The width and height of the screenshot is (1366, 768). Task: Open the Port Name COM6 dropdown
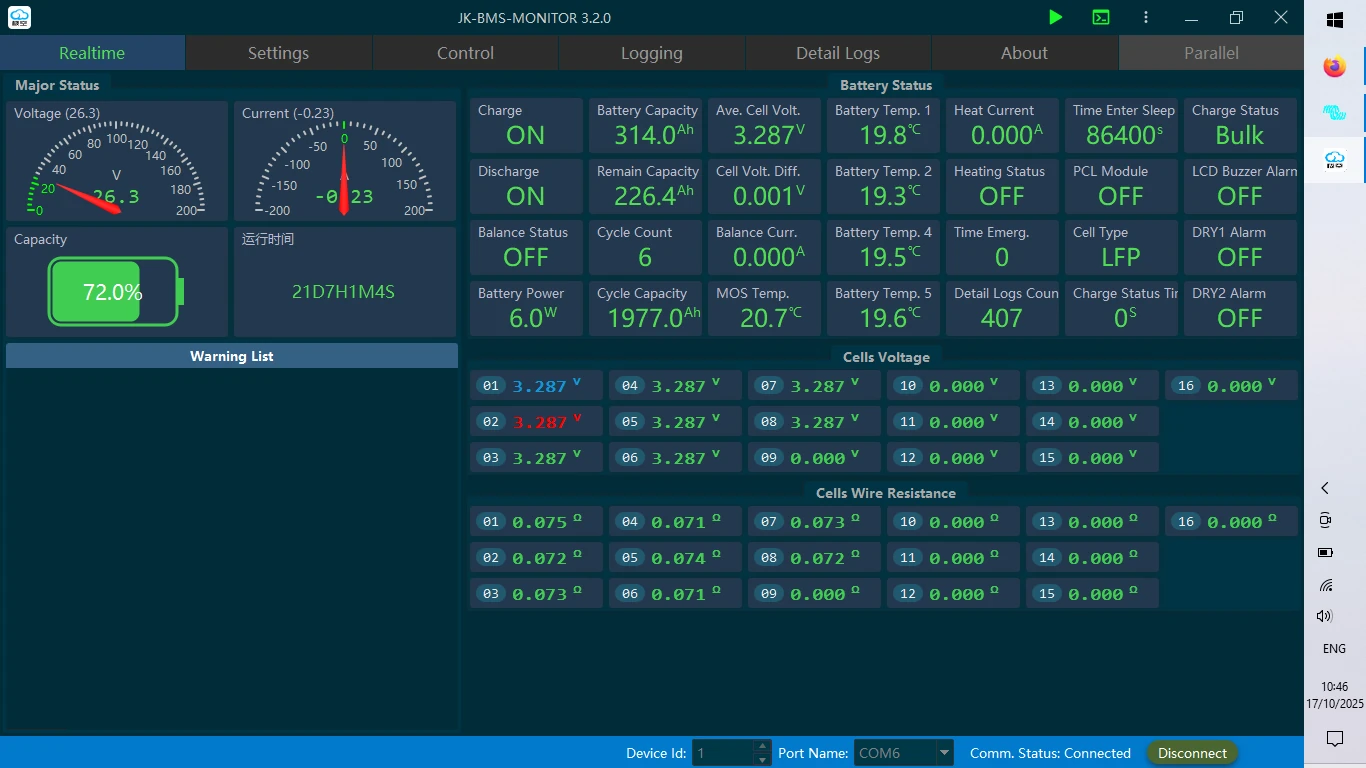click(x=904, y=753)
